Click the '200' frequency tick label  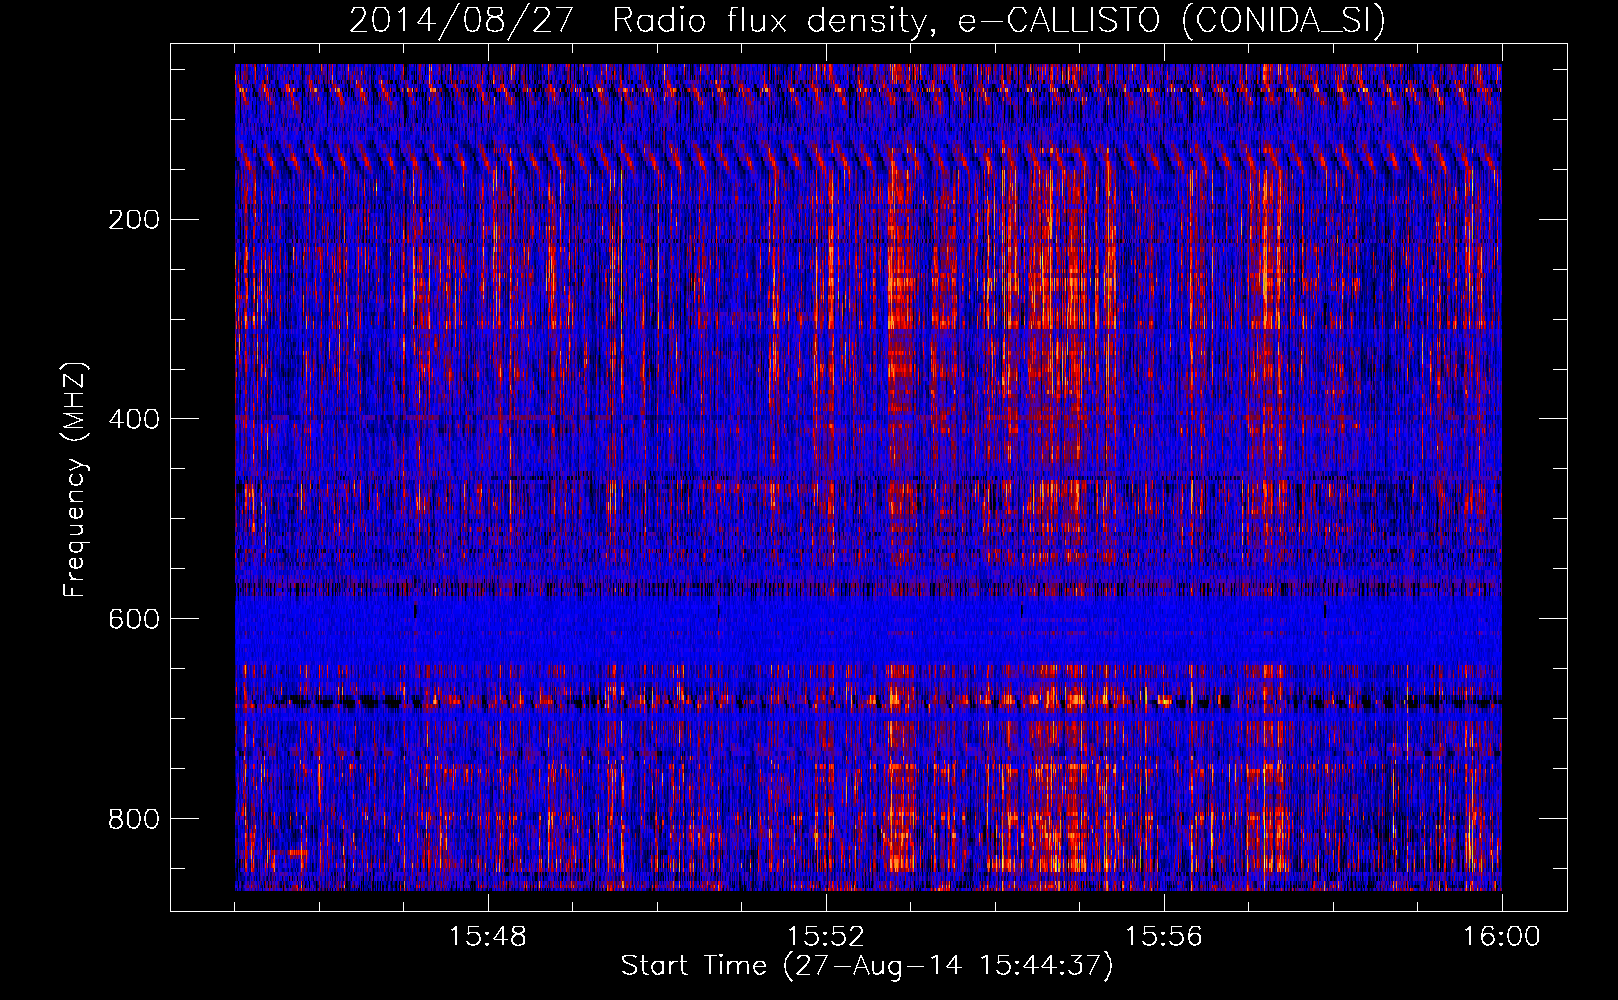[133, 220]
